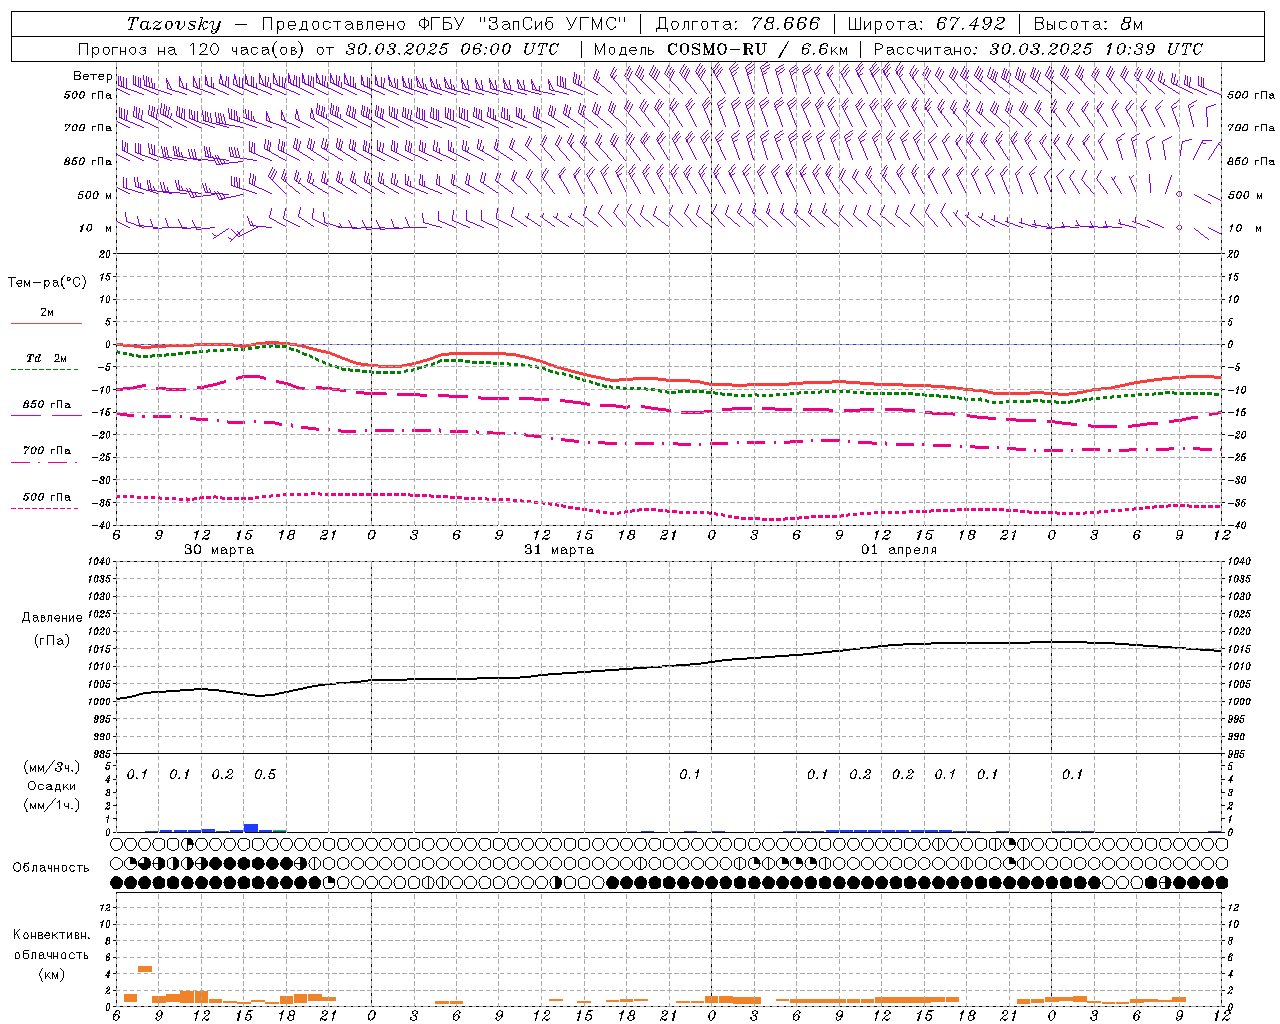Click the forecast start time 30.03.2025 06:00 UTC
This screenshot has height=1024, width=1280.
pyautogui.click(x=452, y=49)
